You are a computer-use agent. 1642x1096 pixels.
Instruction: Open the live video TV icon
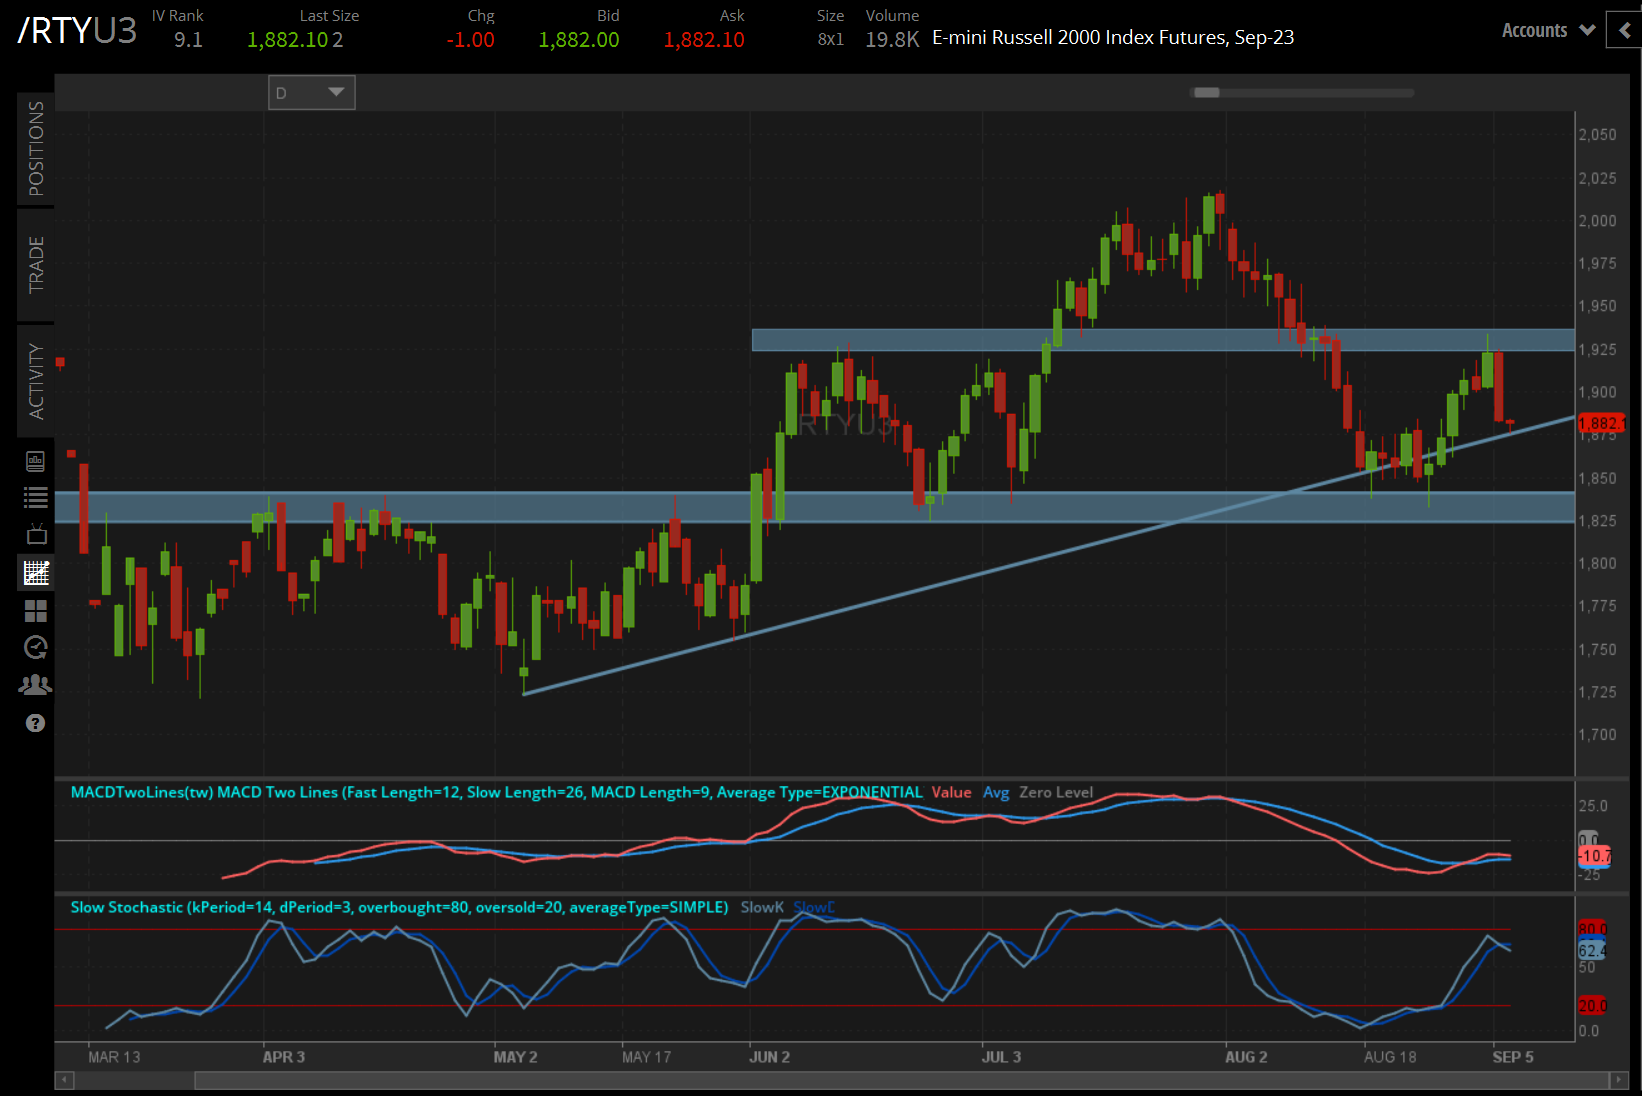35,534
